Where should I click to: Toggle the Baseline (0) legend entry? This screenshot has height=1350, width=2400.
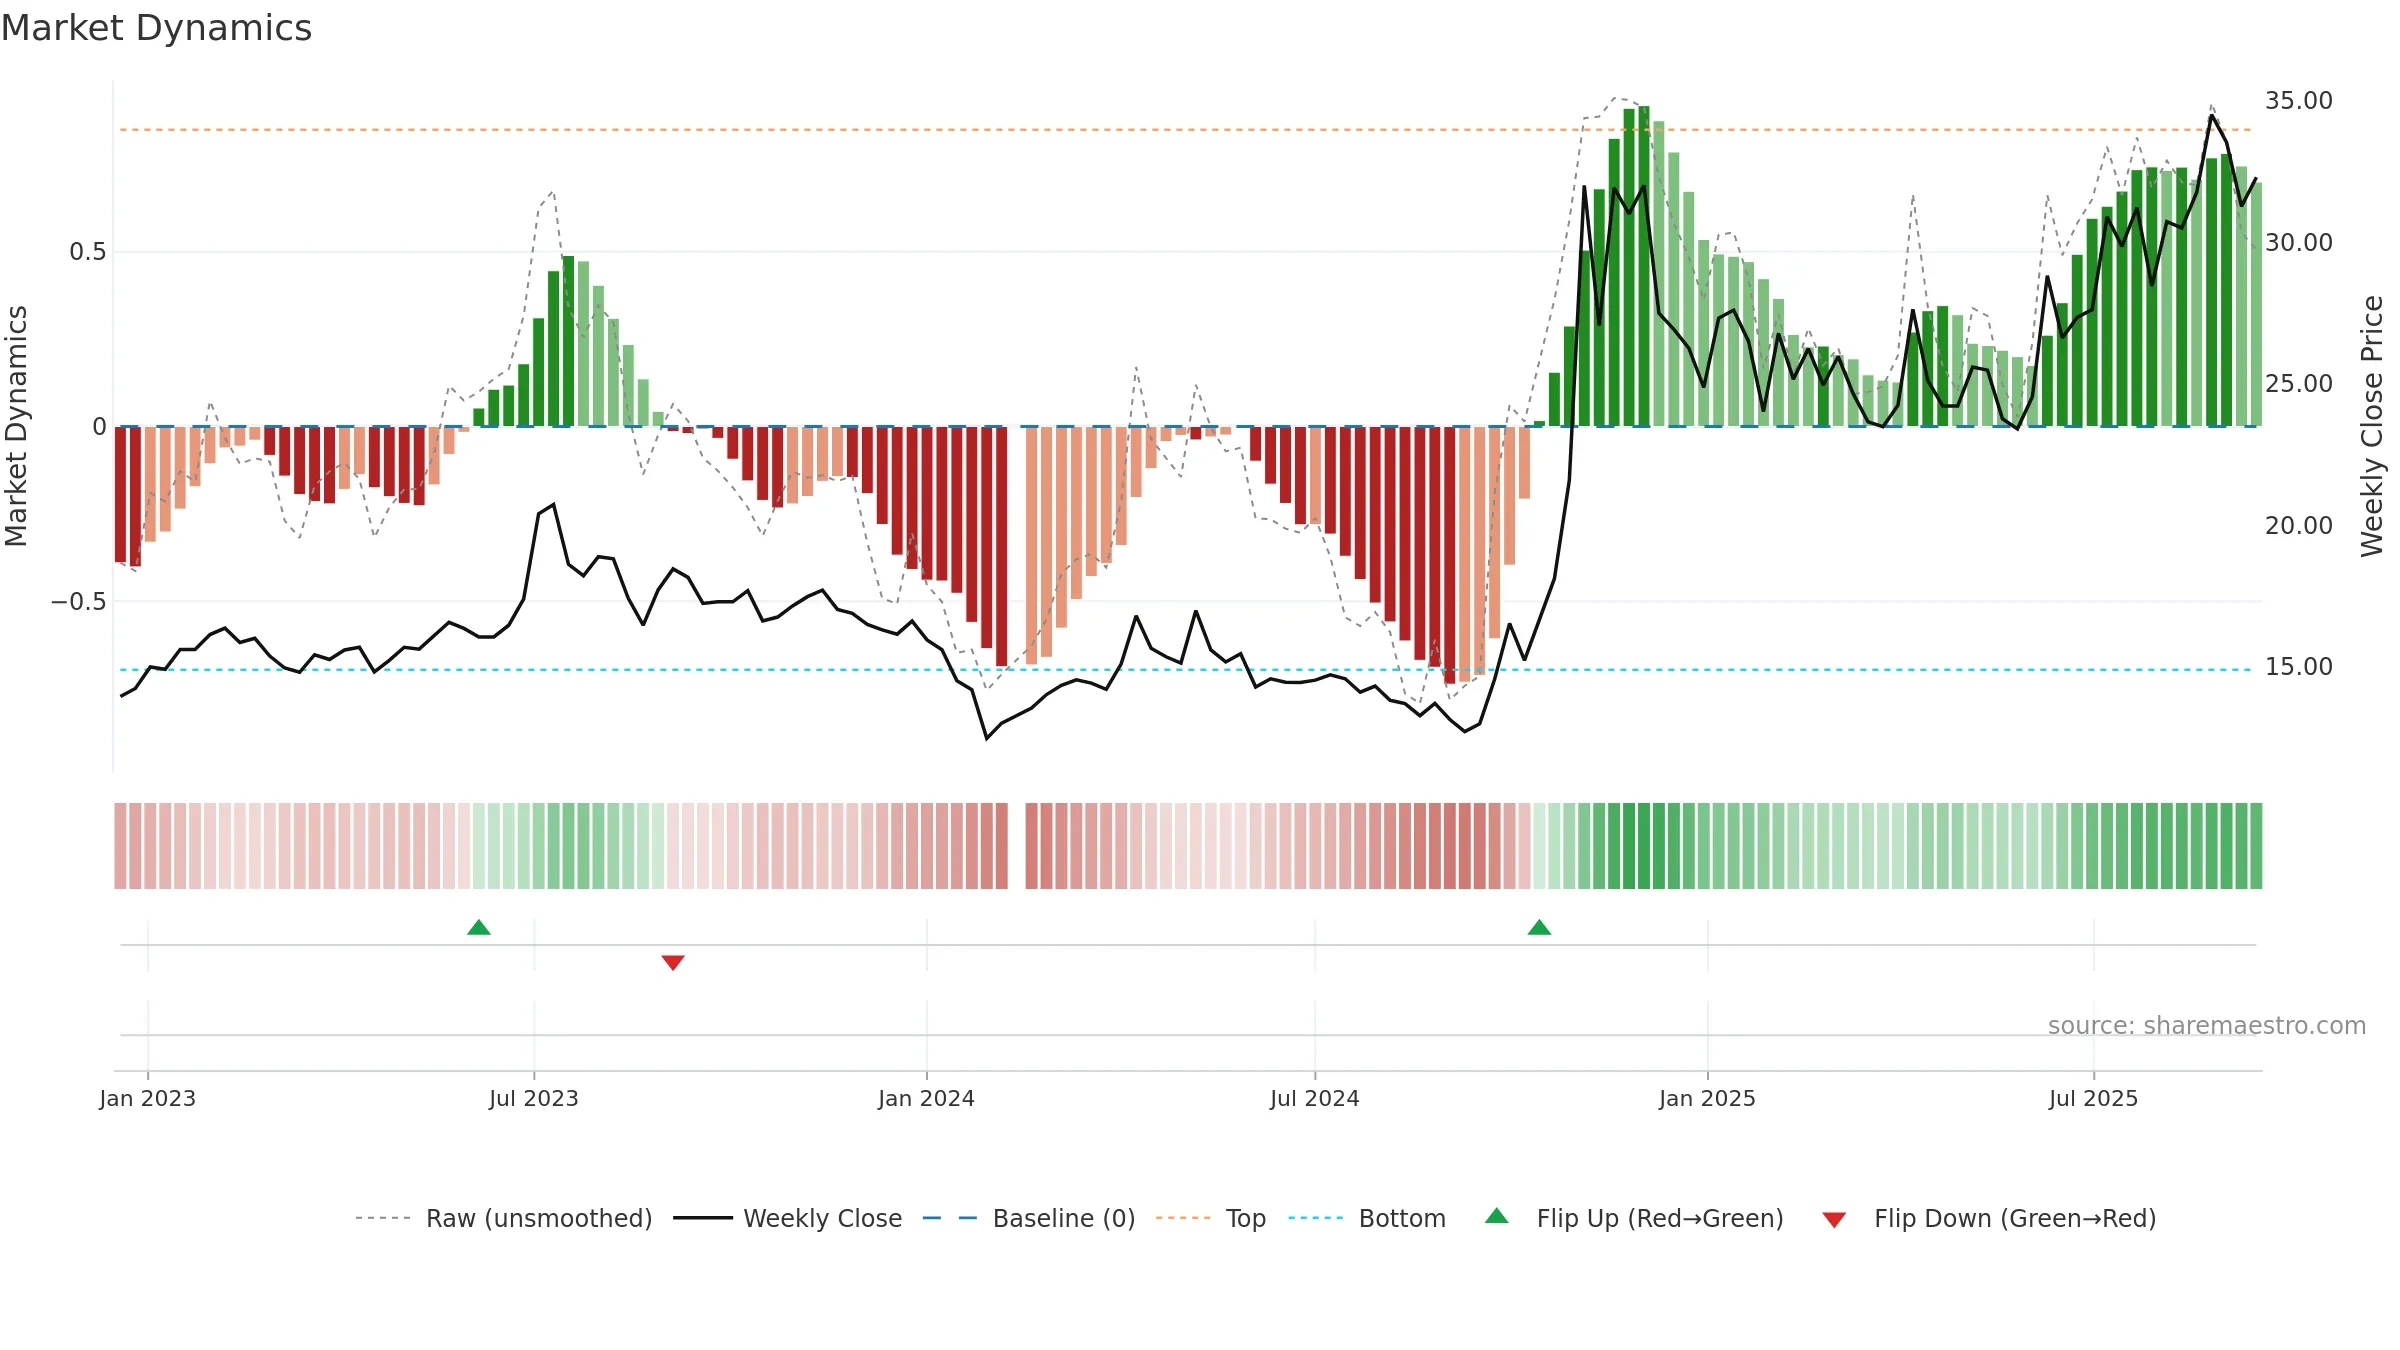[1029, 1218]
